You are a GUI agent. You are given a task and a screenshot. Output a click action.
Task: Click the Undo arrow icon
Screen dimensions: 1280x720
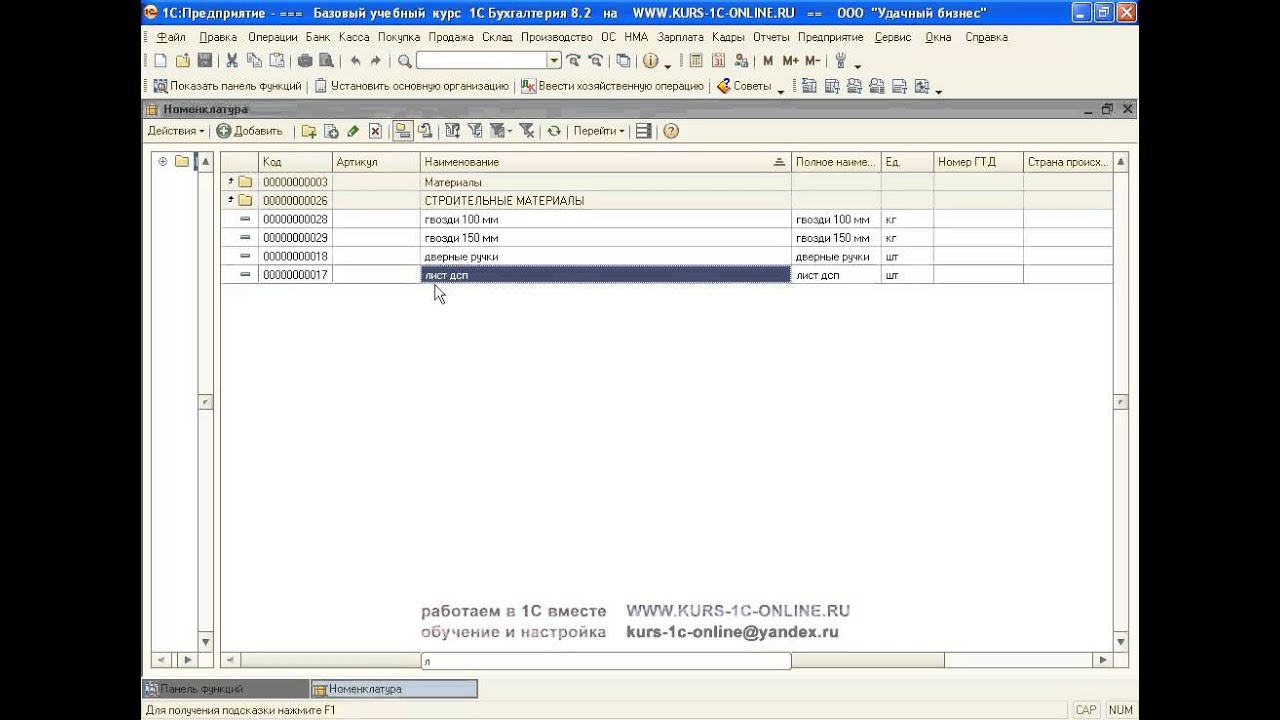click(x=354, y=61)
